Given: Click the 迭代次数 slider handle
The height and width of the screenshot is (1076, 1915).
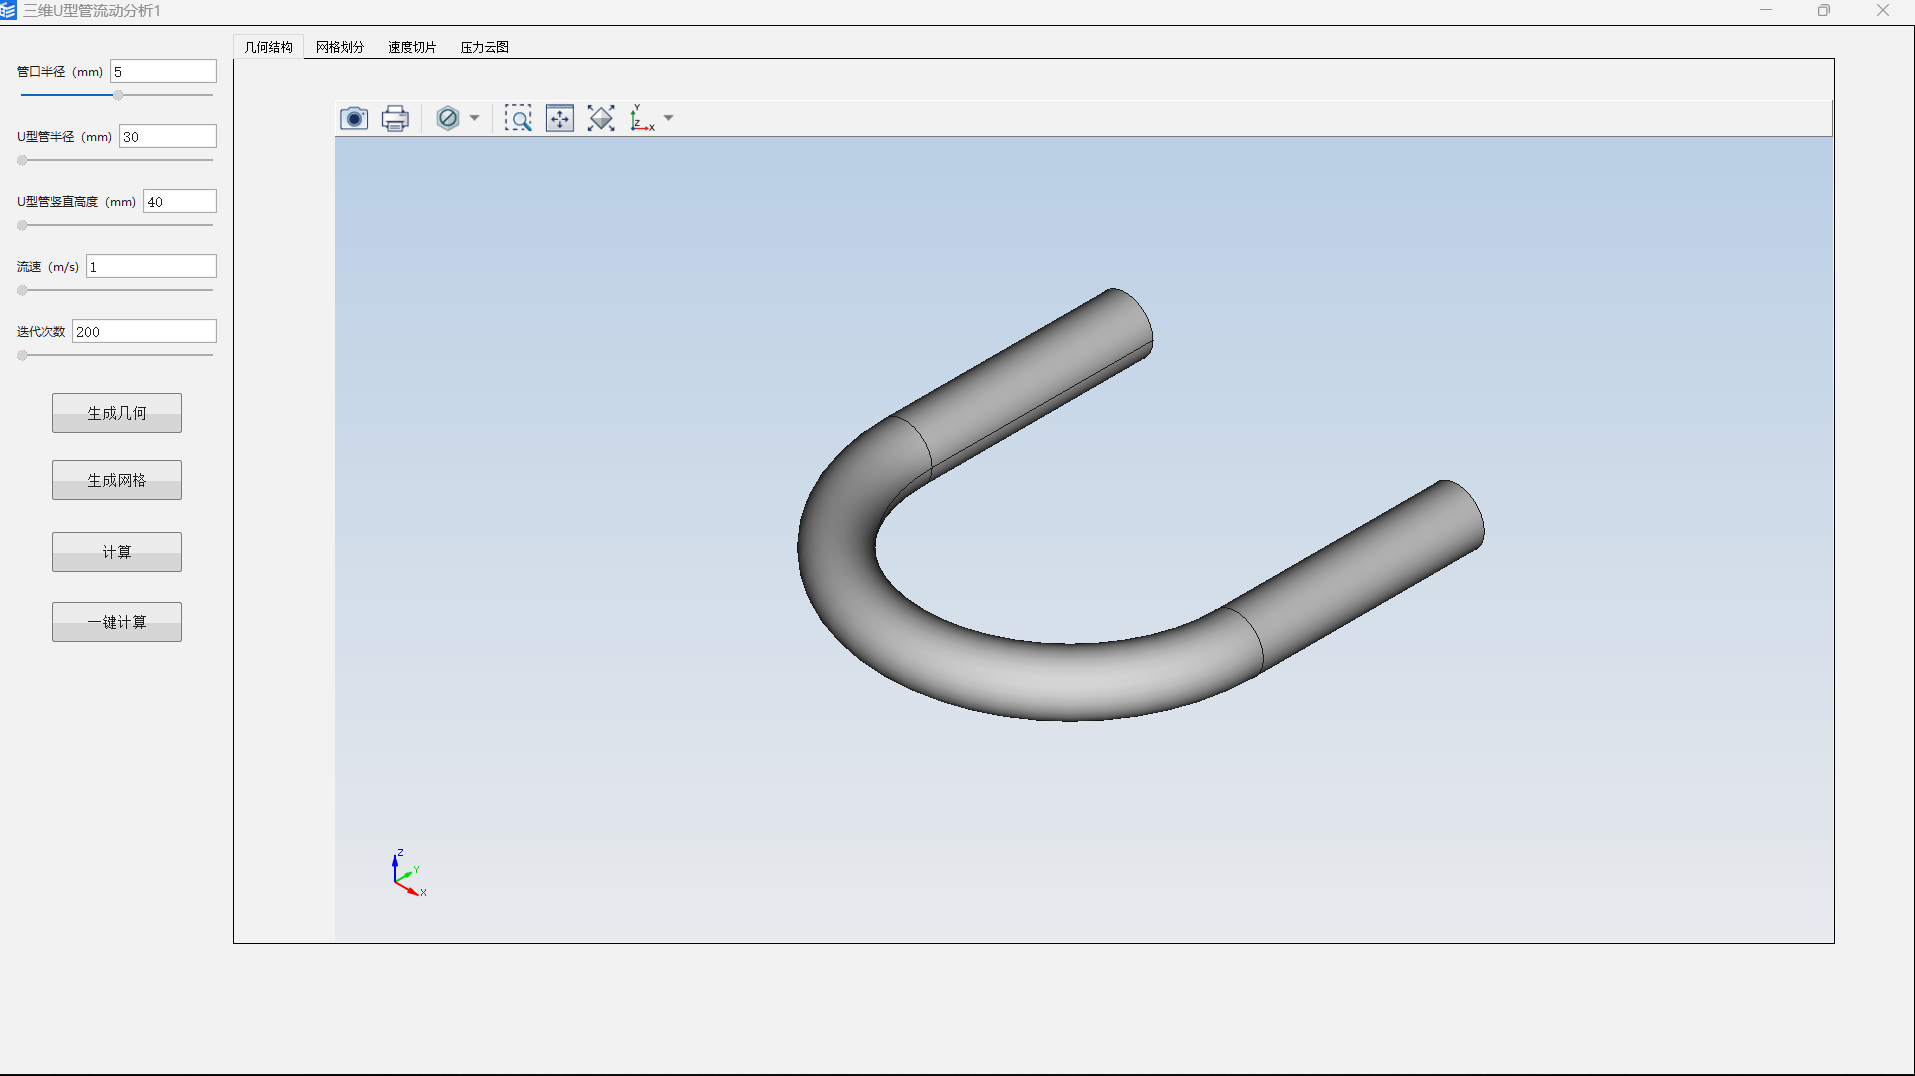Looking at the screenshot, I should (22, 355).
